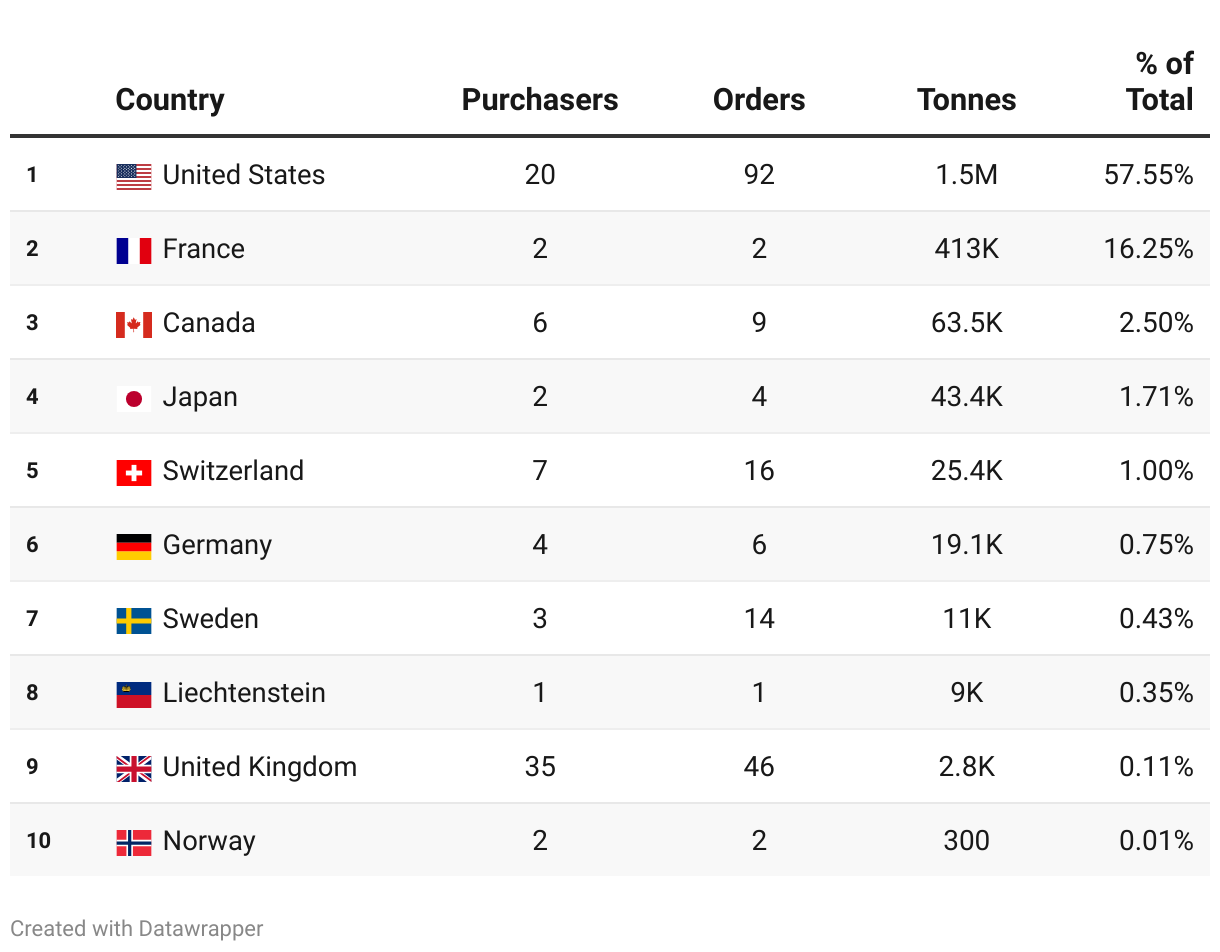Click the Norway flag icon

coord(134,842)
